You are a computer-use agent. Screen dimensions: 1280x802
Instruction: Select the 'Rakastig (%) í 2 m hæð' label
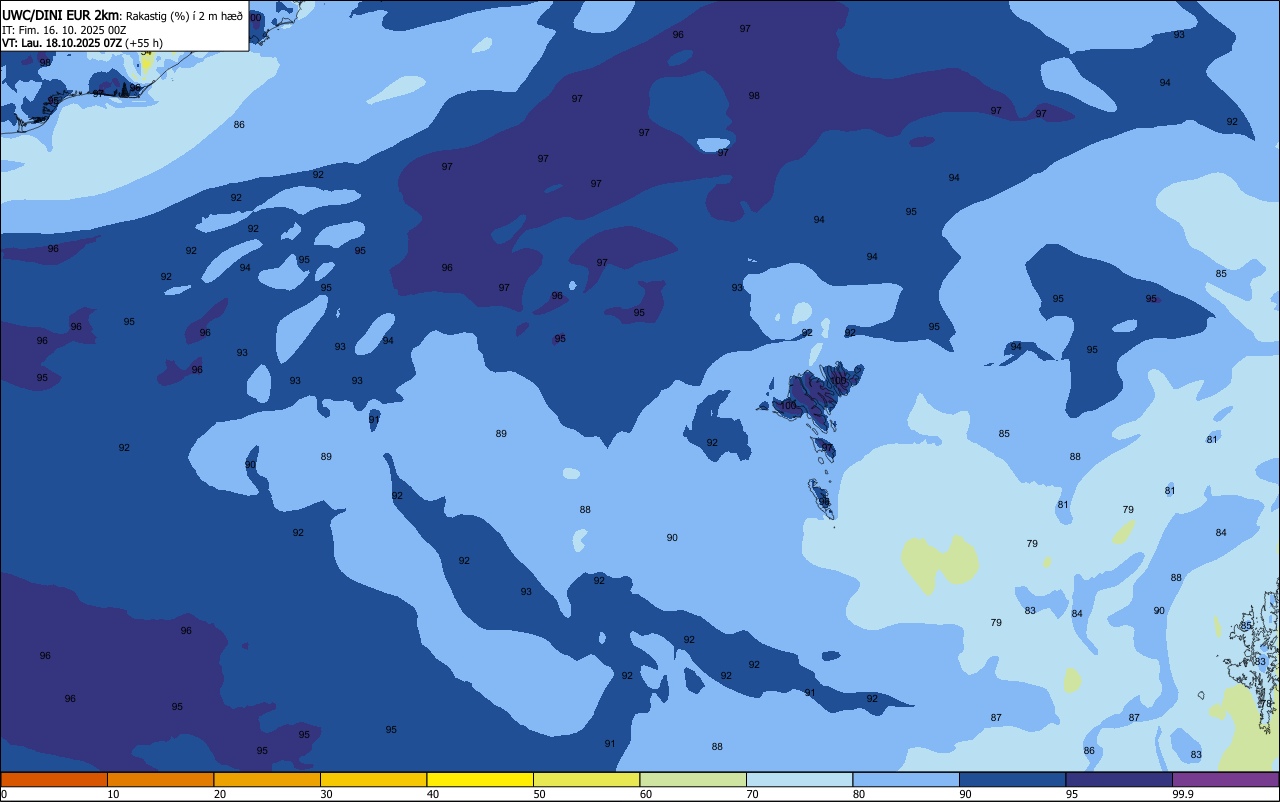[184, 16]
